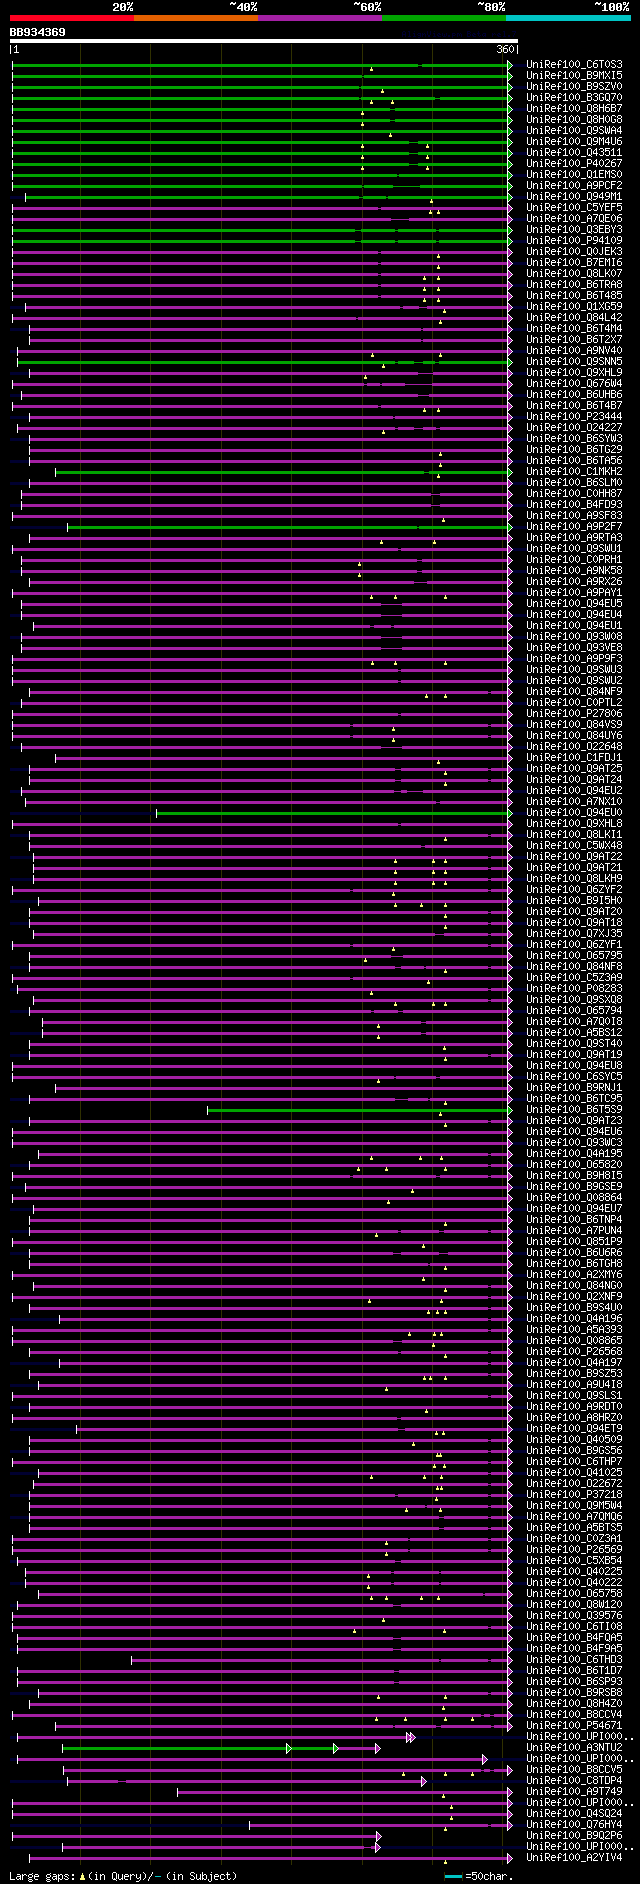The height and width of the screenshot is (1884, 640).
Task: Select label UniRef100_Q39576
Action: (574, 1616)
